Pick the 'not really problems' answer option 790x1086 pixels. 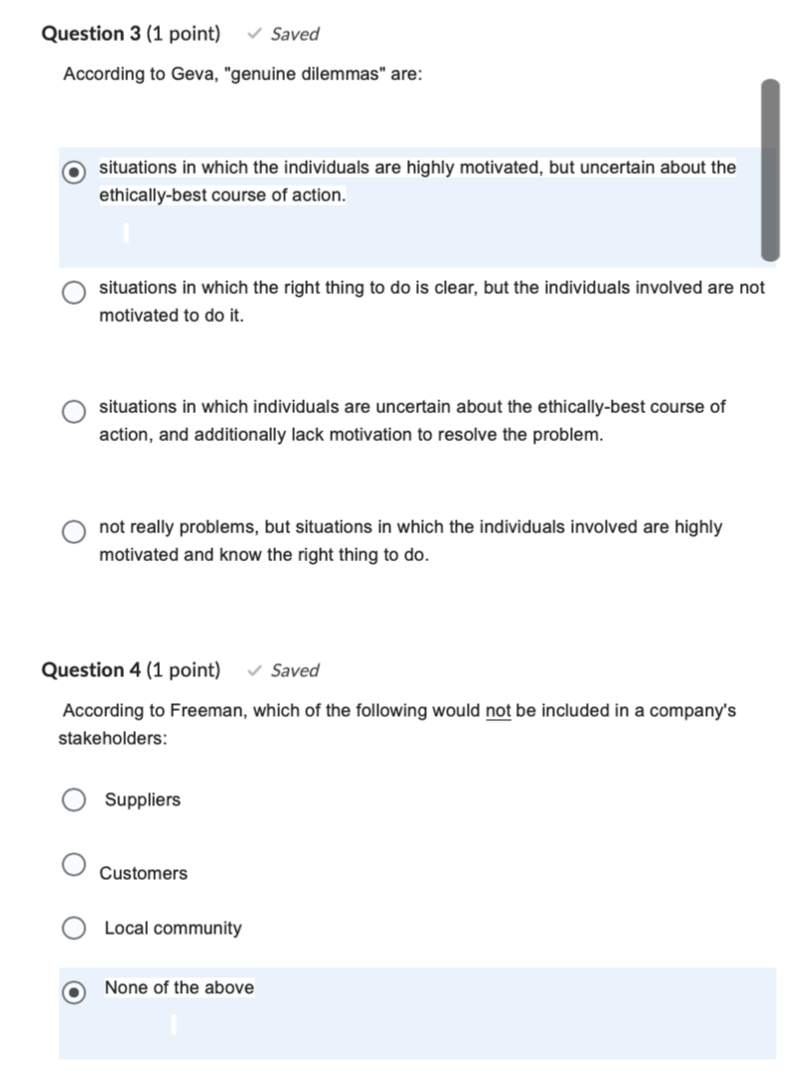[73, 530]
